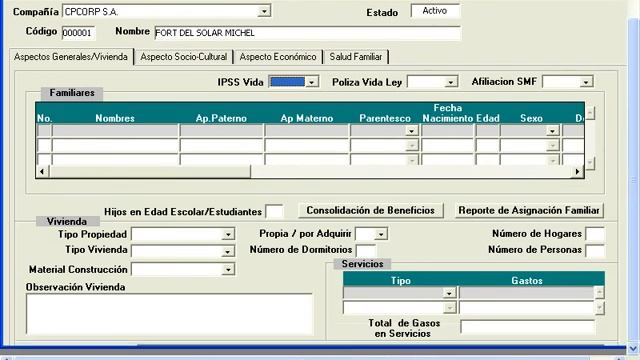The image size is (640, 360).
Task: Click Número de Hogares field
Action: point(595,234)
